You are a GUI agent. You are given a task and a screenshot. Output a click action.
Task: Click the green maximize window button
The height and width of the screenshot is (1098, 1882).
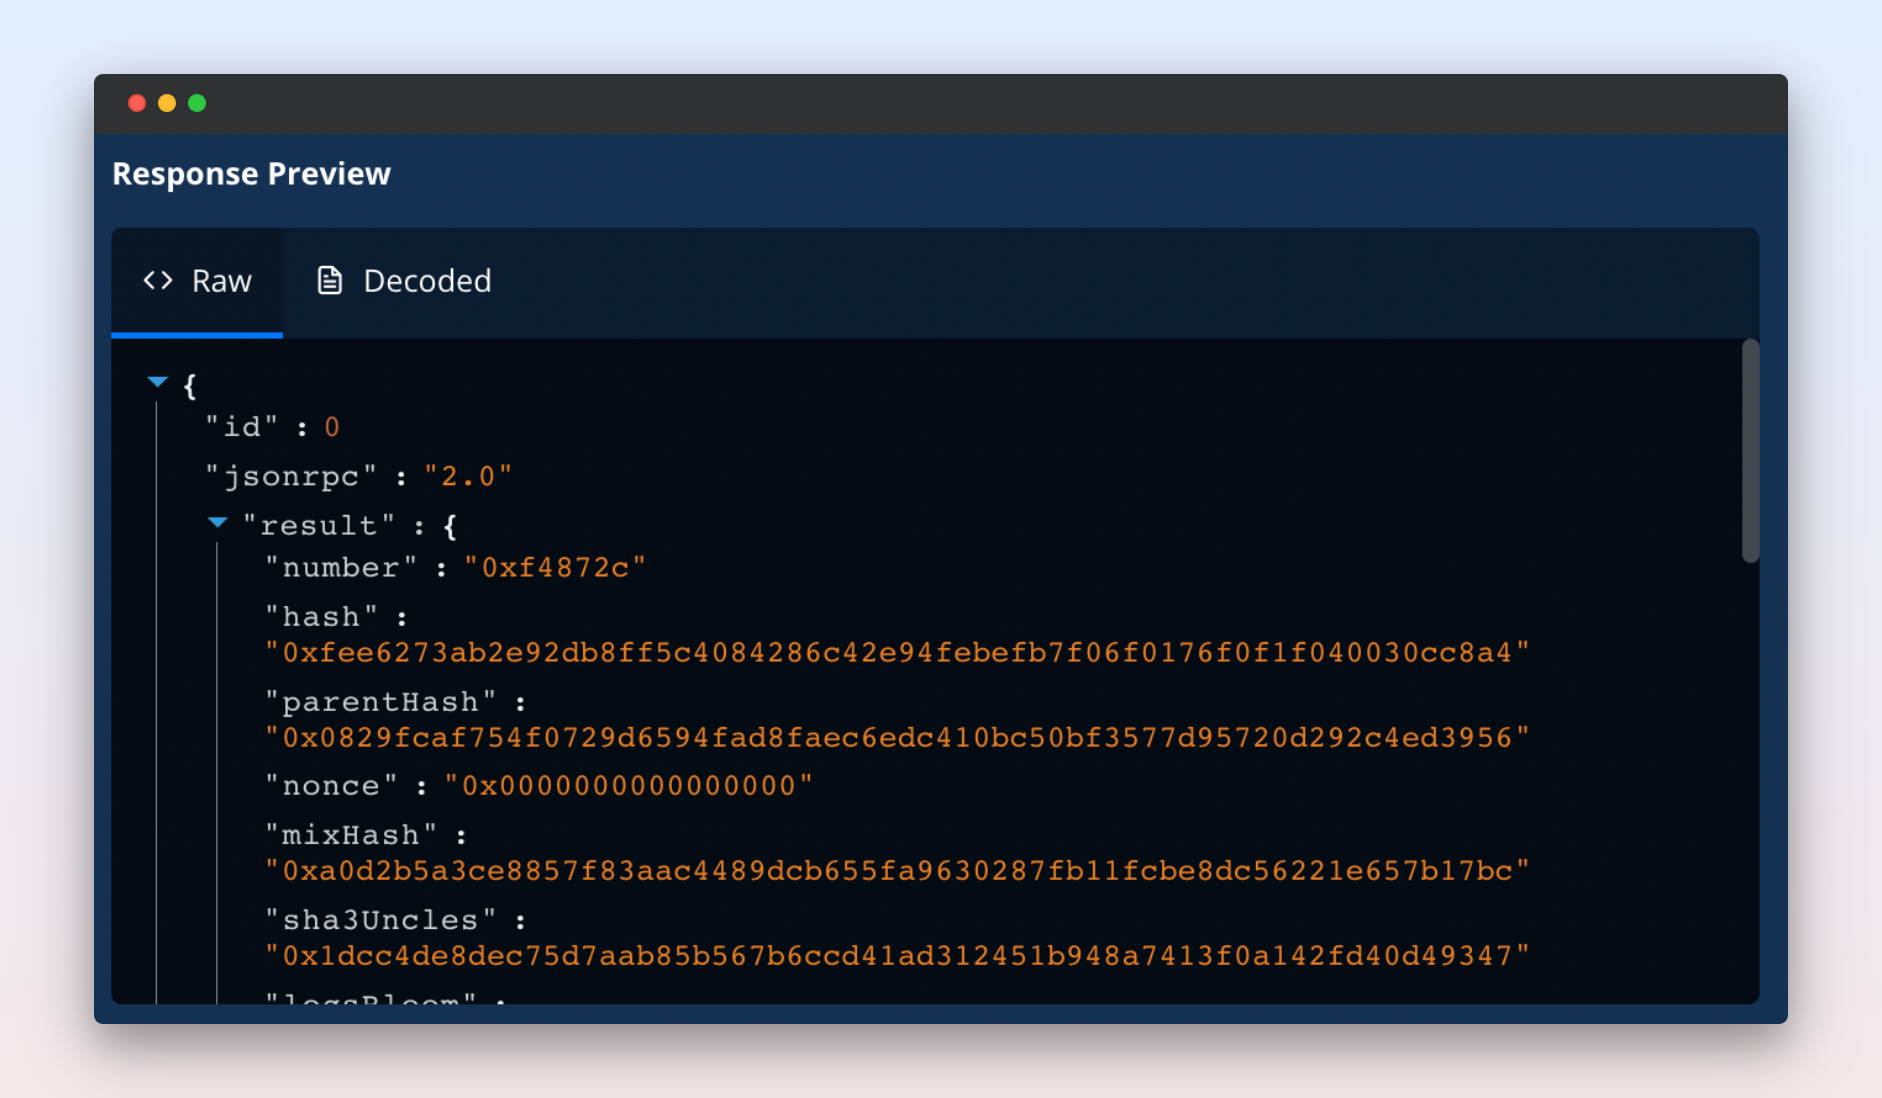pos(197,103)
